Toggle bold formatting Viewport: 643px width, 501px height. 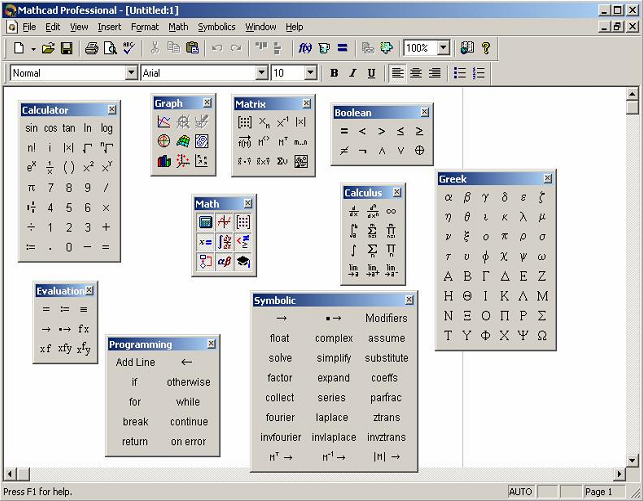(x=334, y=73)
